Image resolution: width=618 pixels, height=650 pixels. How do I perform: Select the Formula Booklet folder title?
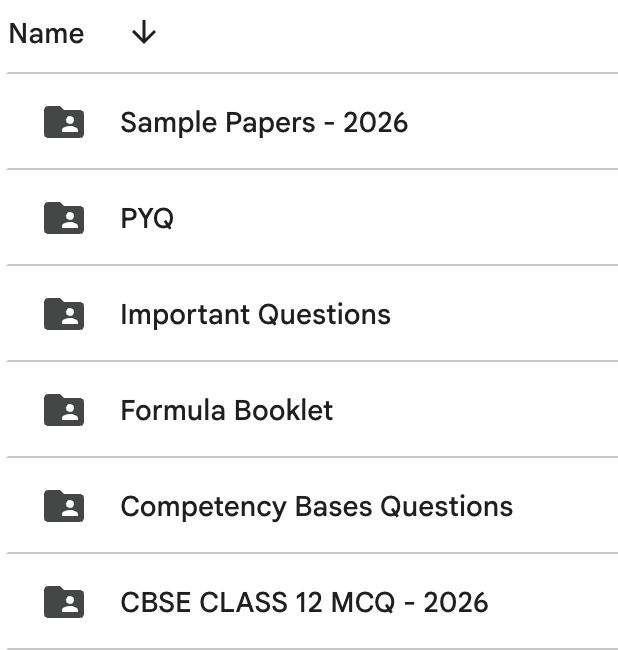[226, 410]
